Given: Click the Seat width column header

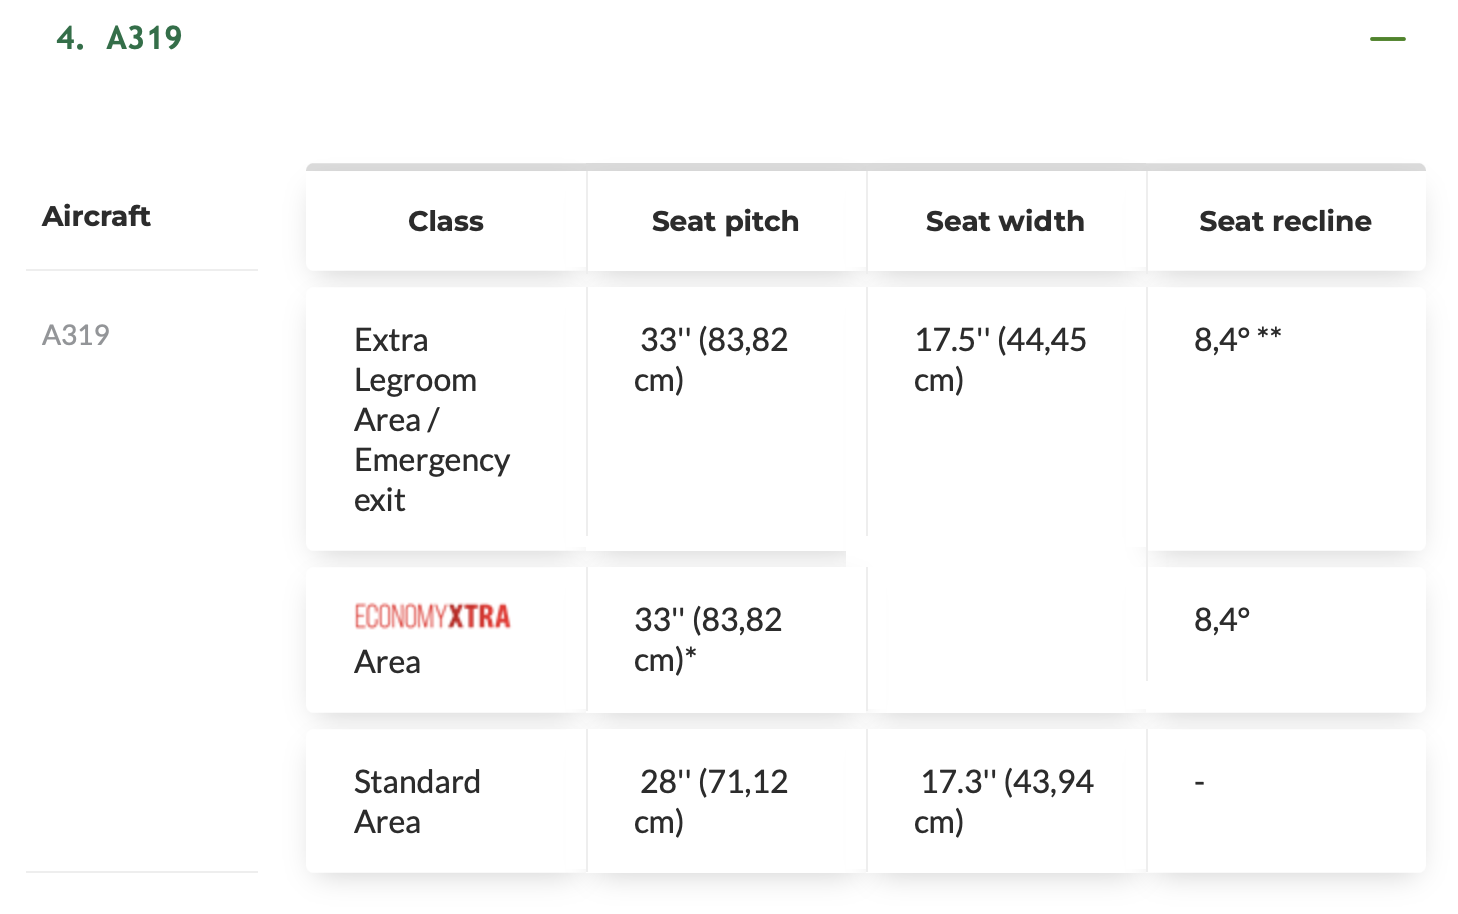Looking at the screenshot, I should click(x=1006, y=221).
